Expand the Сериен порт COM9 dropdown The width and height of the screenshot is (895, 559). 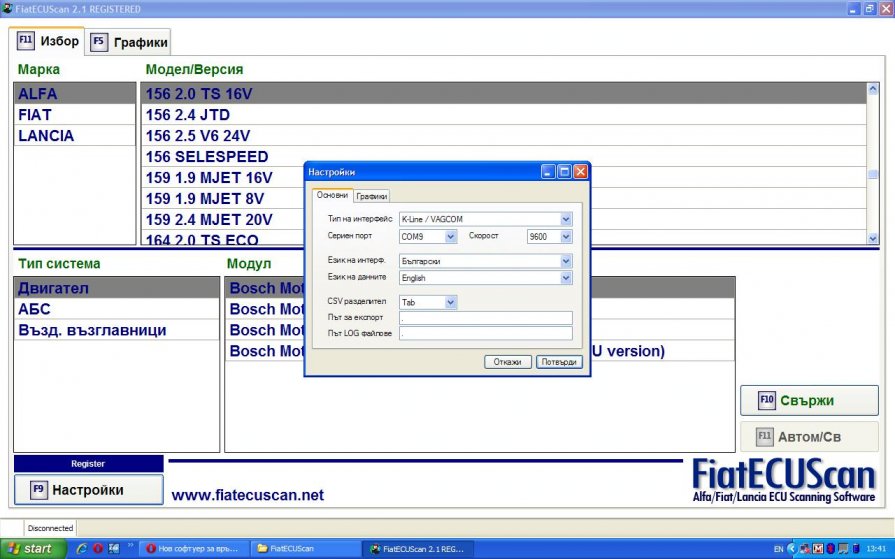point(451,237)
